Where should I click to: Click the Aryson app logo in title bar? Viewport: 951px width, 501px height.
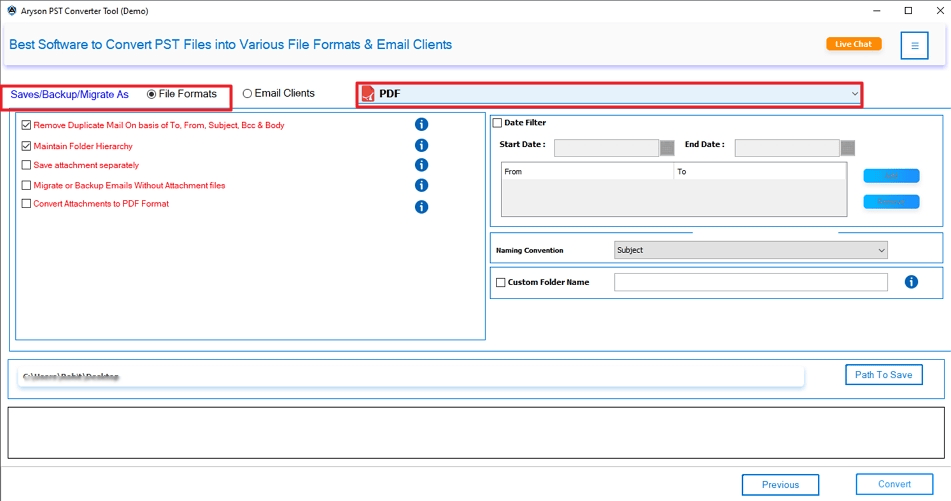pos(12,10)
